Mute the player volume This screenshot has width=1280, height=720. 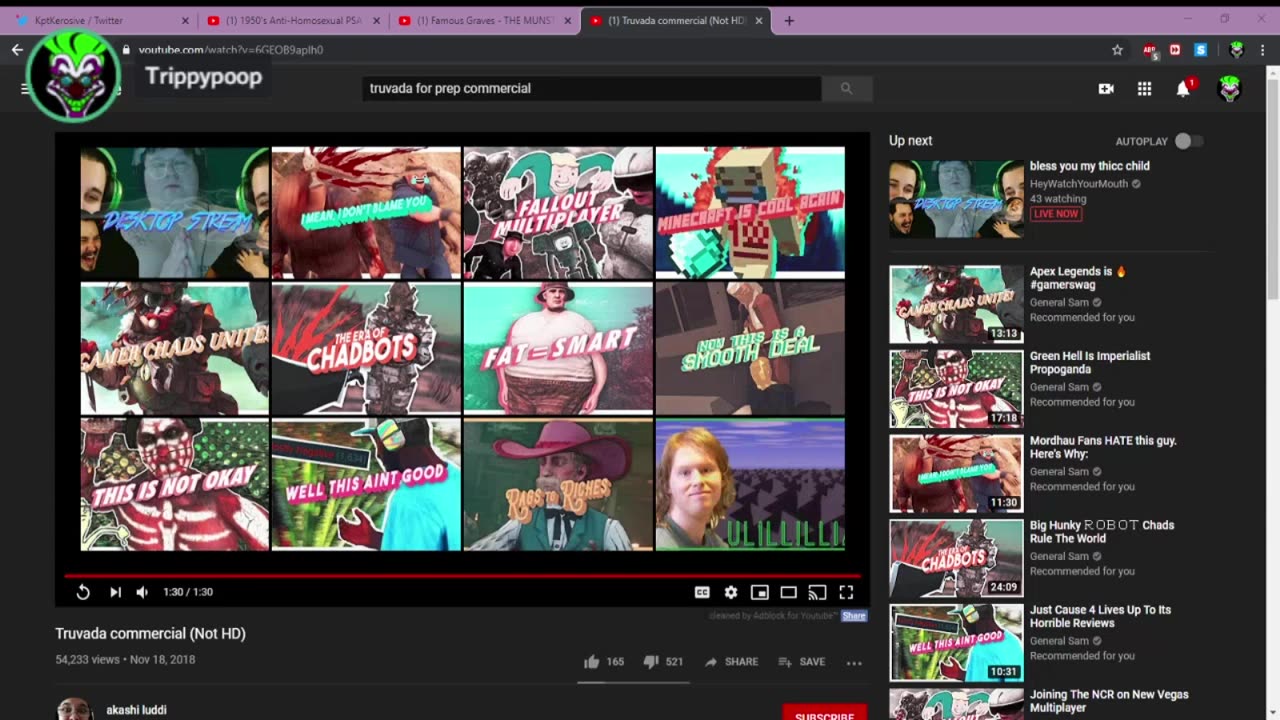point(142,592)
